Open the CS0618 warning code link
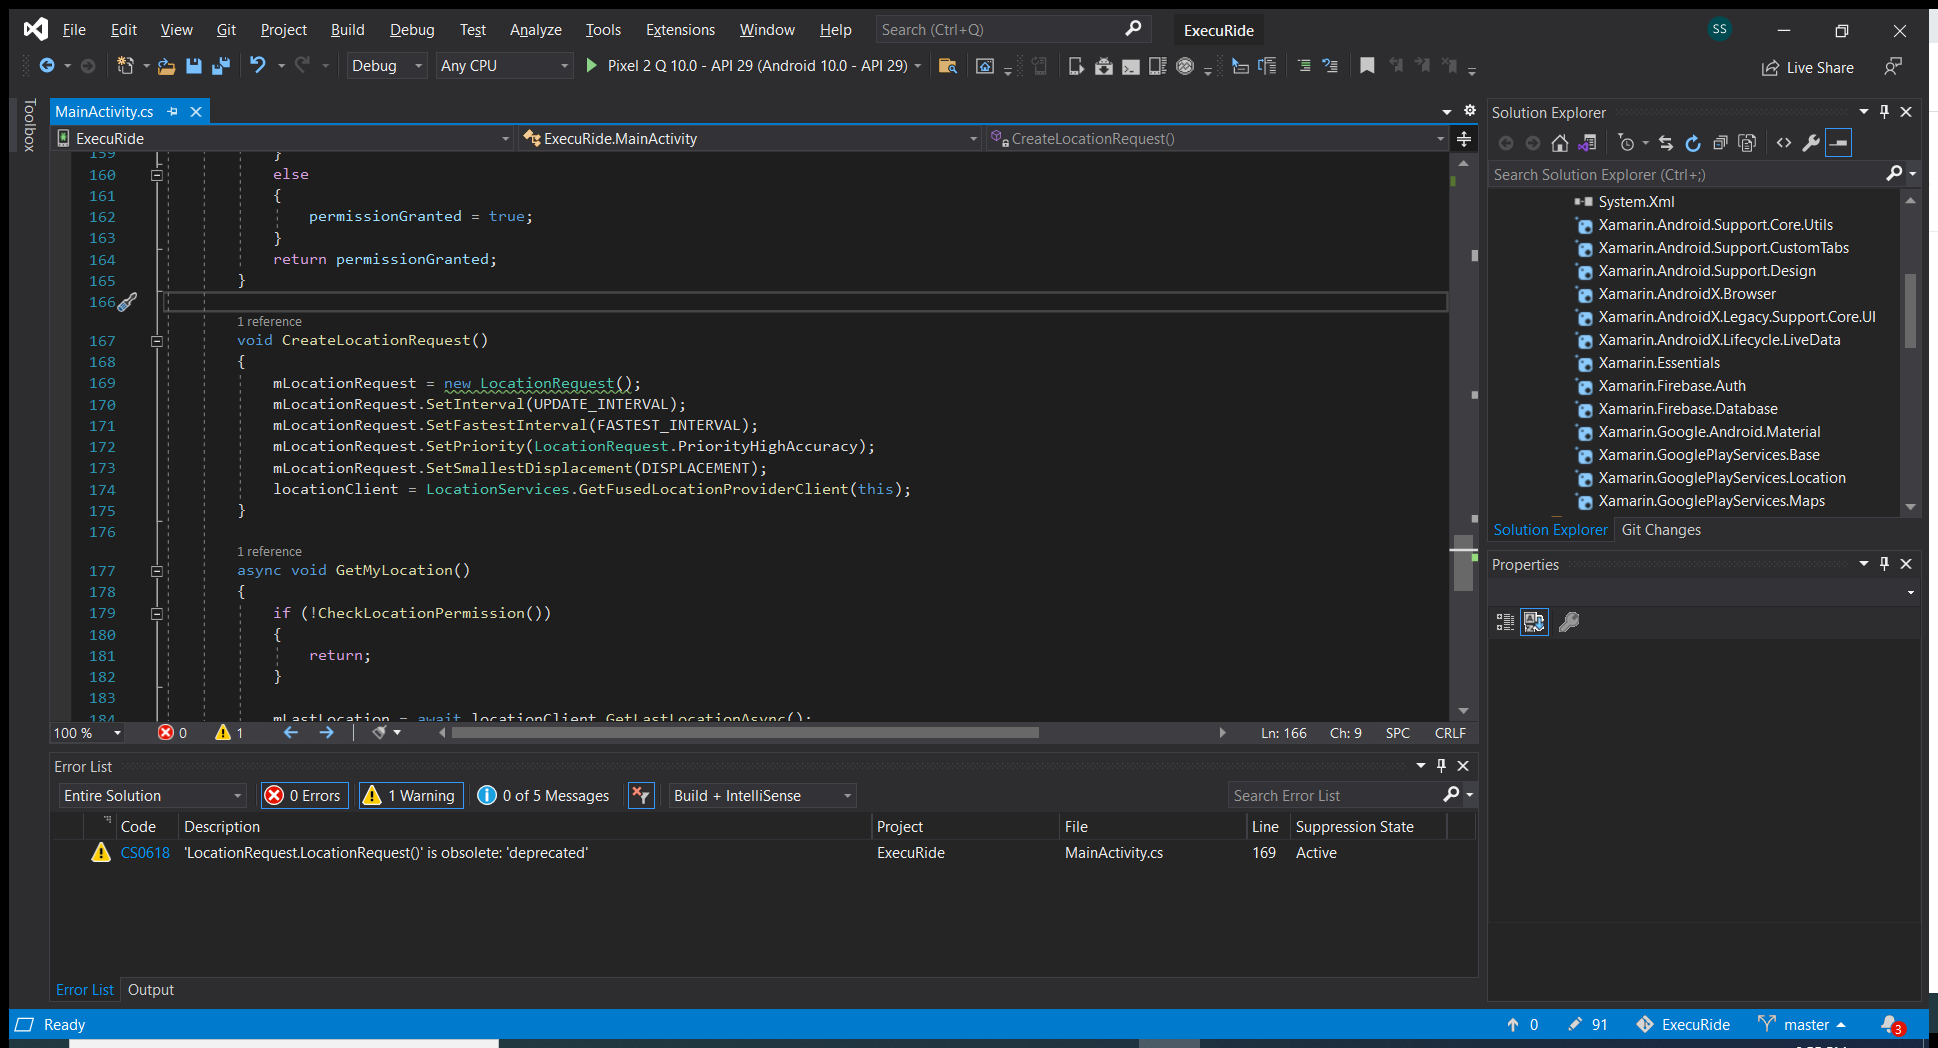 click(x=145, y=853)
